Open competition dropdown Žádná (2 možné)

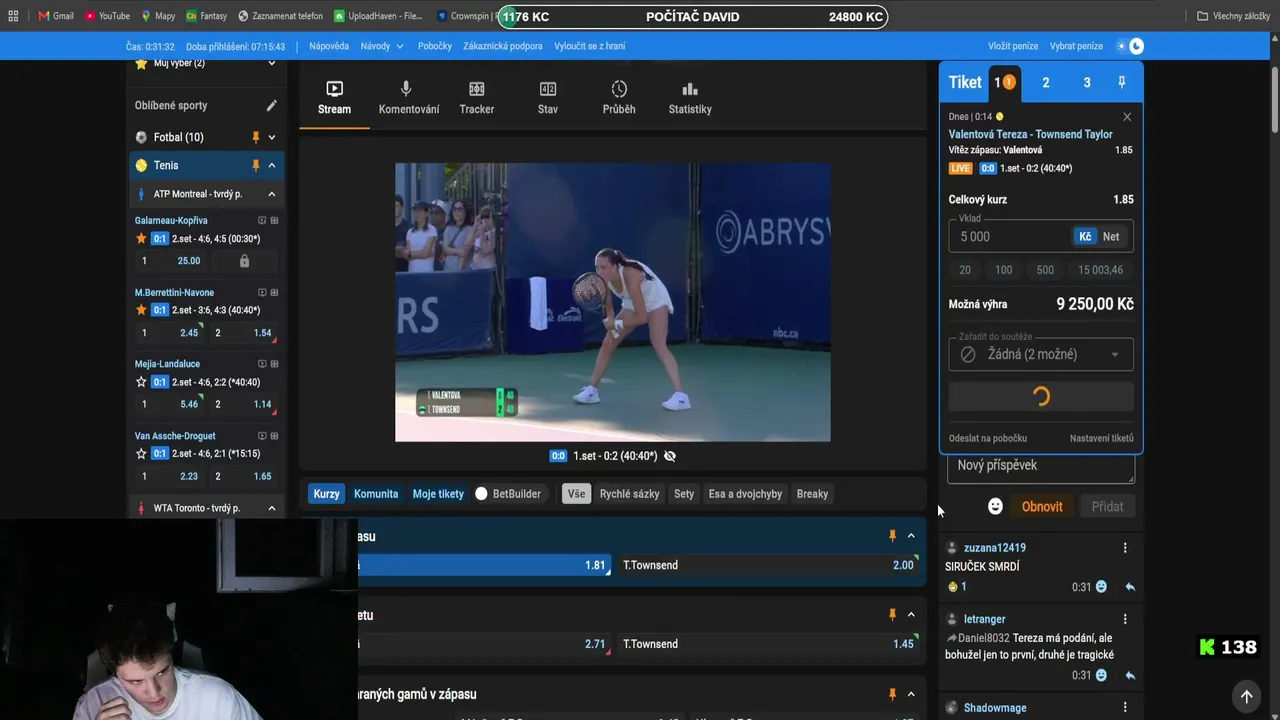pyautogui.click(x=1041, y=354)
